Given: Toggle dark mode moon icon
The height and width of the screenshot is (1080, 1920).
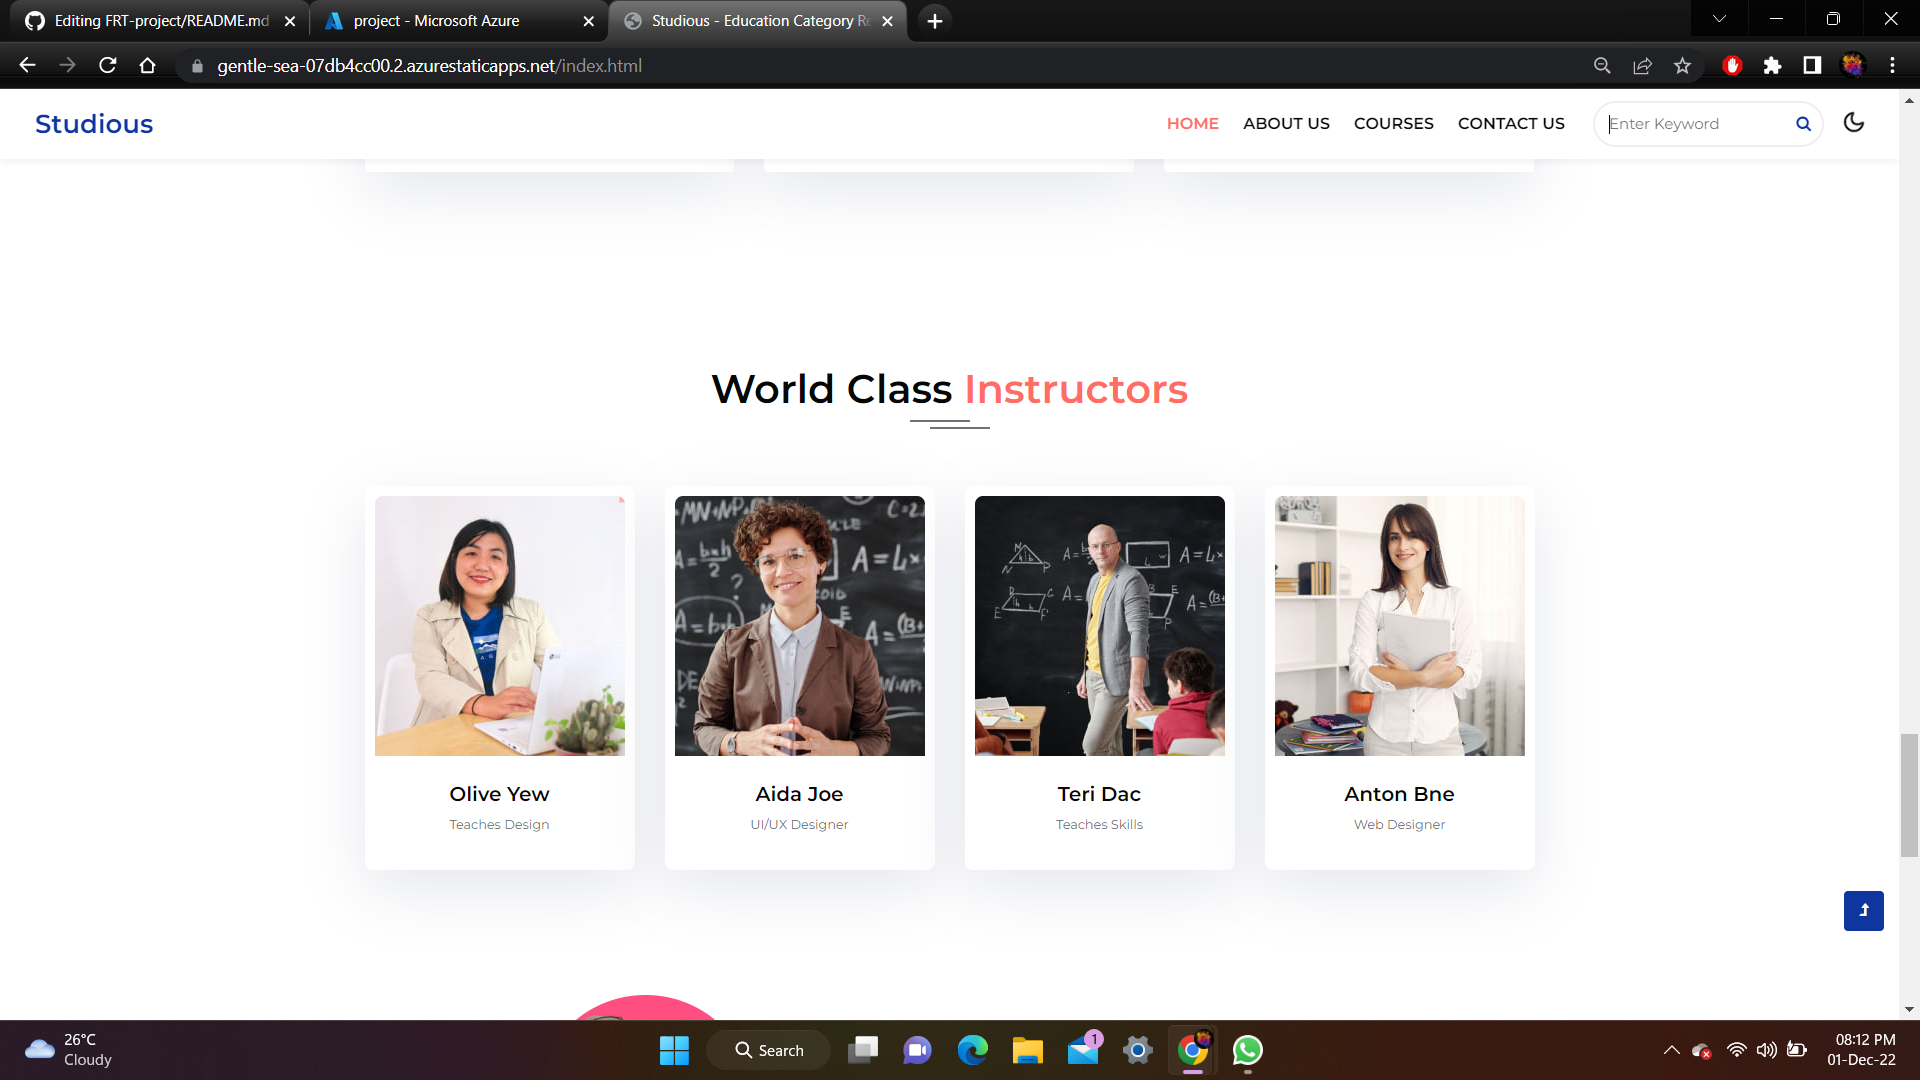Looking at the screenshot, I should click(x=1853, y=123).
